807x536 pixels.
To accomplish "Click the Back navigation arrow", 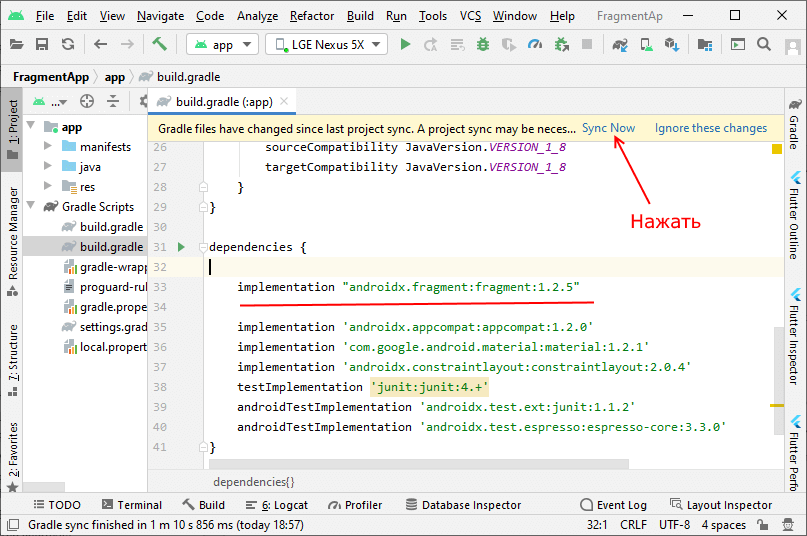I will (x=100, y=44).
